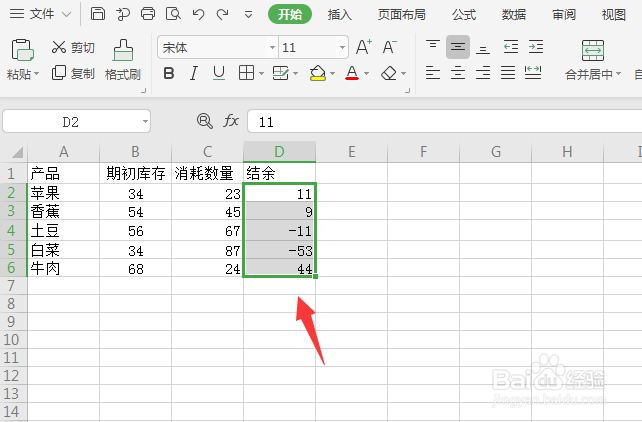This screenshot has width=642, height=422.
Task: Set bottom vertical alignment
Action: [483, 49]
